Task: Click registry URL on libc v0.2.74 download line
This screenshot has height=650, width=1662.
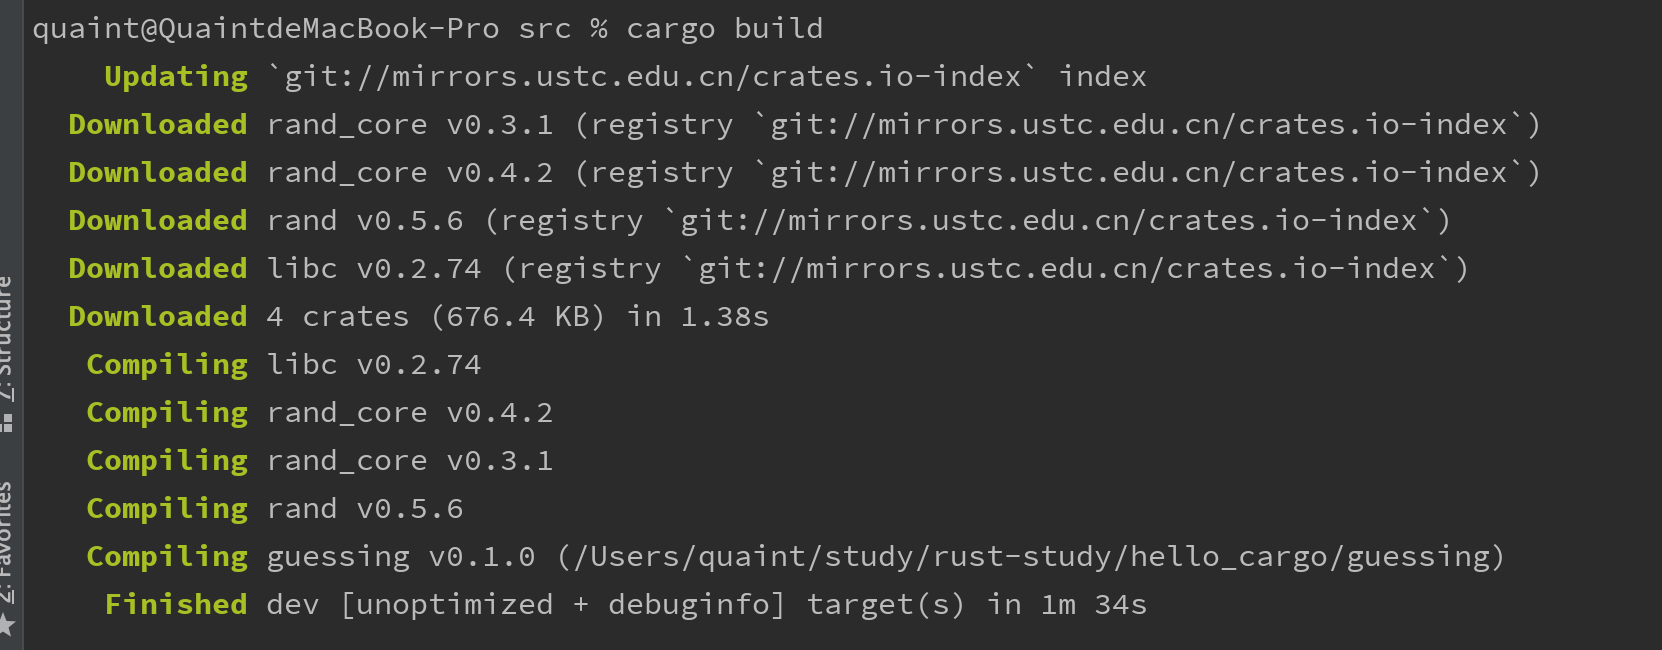Action: 1066,269
